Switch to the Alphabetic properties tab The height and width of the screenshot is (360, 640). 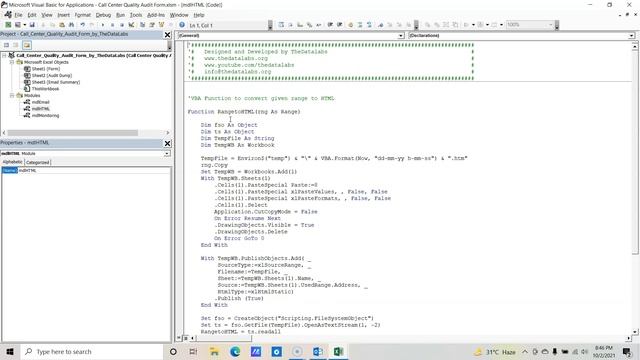tap(12, 162)
